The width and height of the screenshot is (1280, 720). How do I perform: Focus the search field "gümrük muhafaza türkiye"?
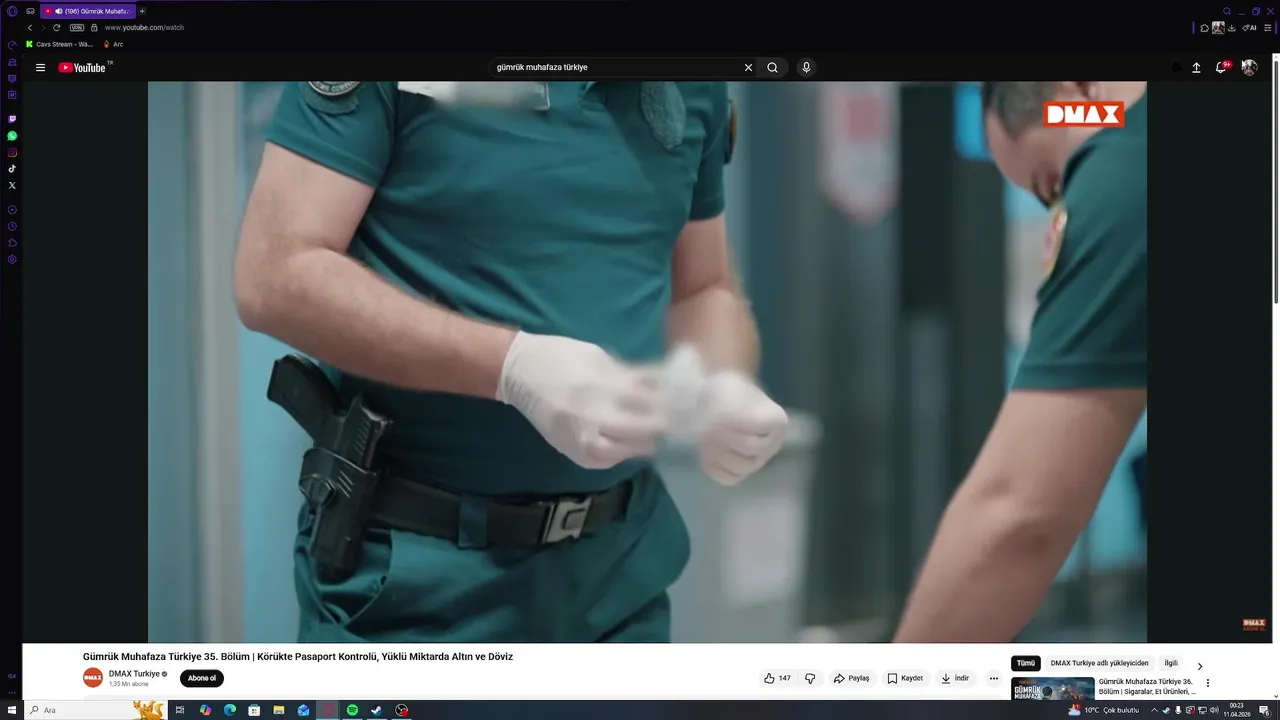coord(615,68)
